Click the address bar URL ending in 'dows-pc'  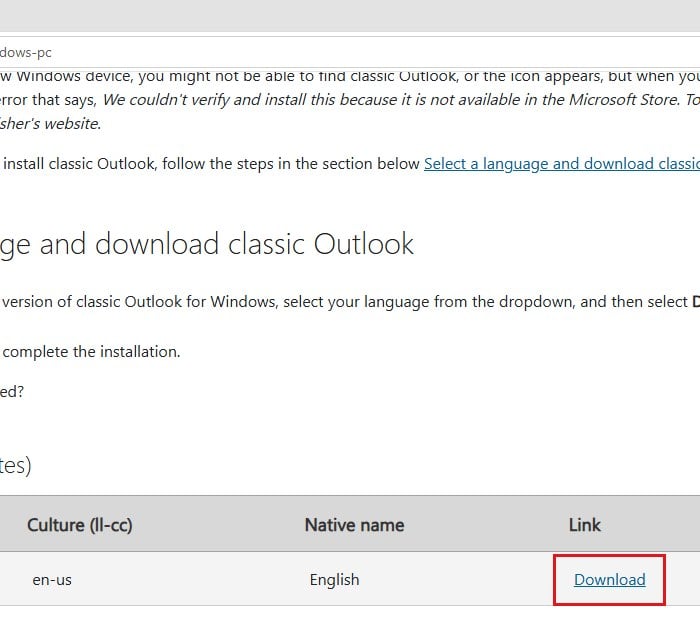tap(26, 53)
